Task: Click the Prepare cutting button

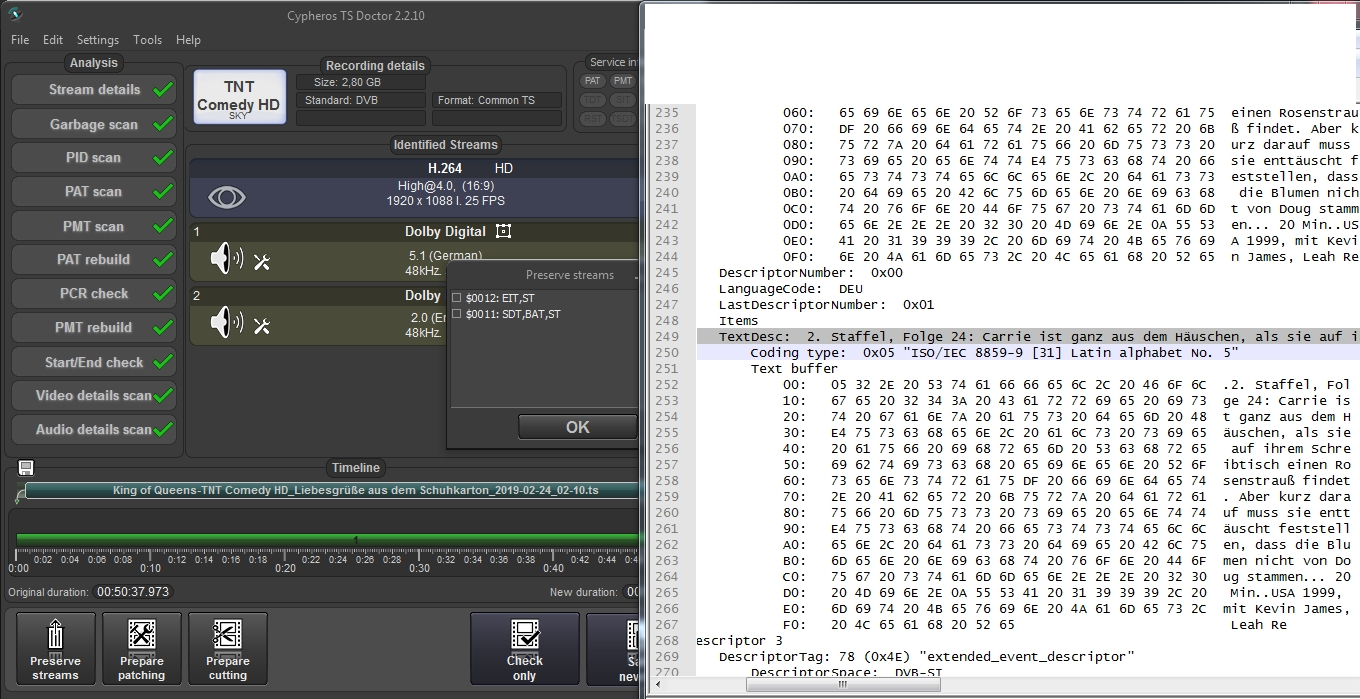Action: pos(227,648)
